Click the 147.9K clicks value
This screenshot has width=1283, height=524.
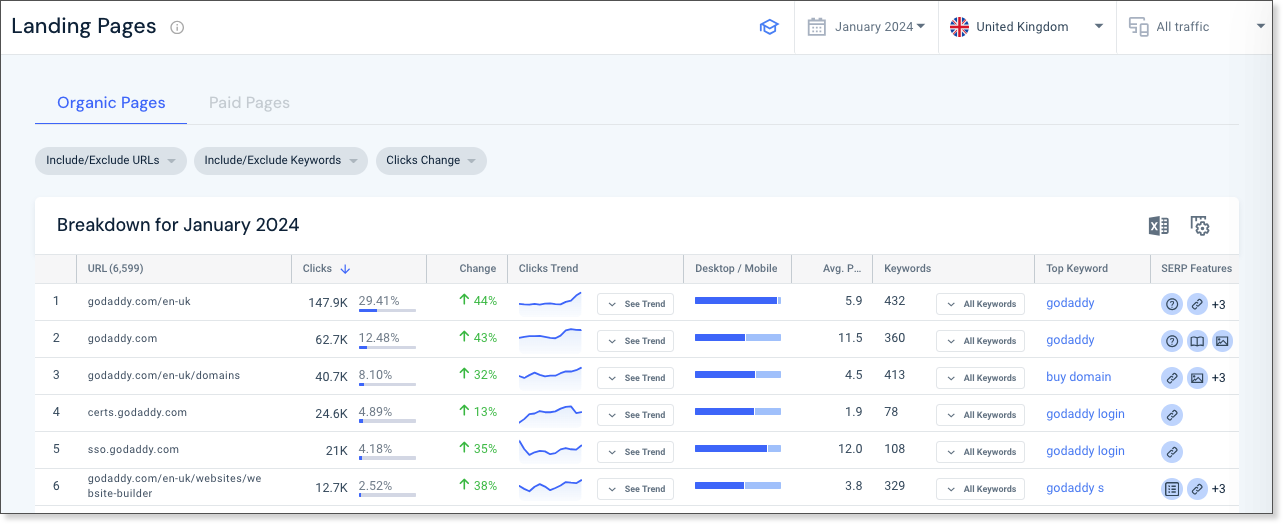tap(328, 302)
